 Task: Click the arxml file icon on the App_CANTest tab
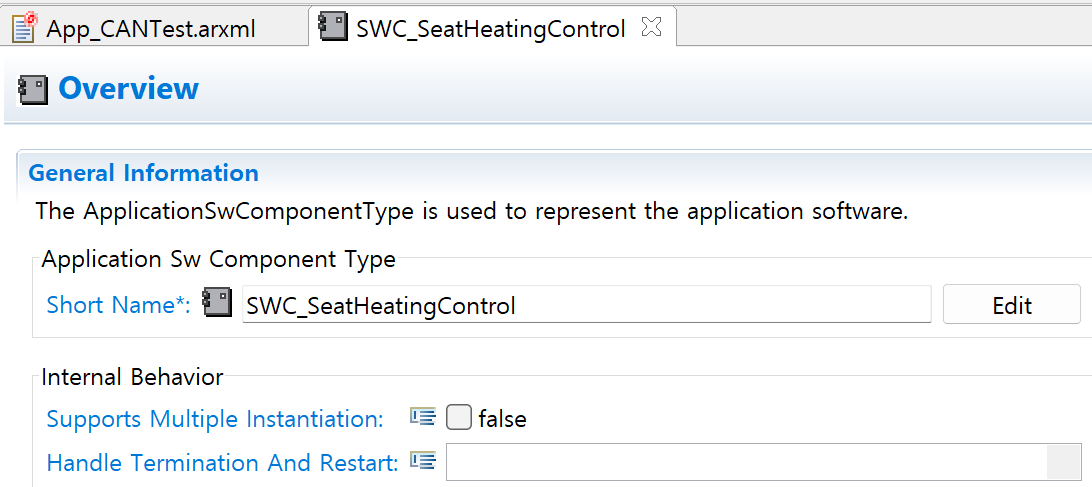[x=24, y=26]
